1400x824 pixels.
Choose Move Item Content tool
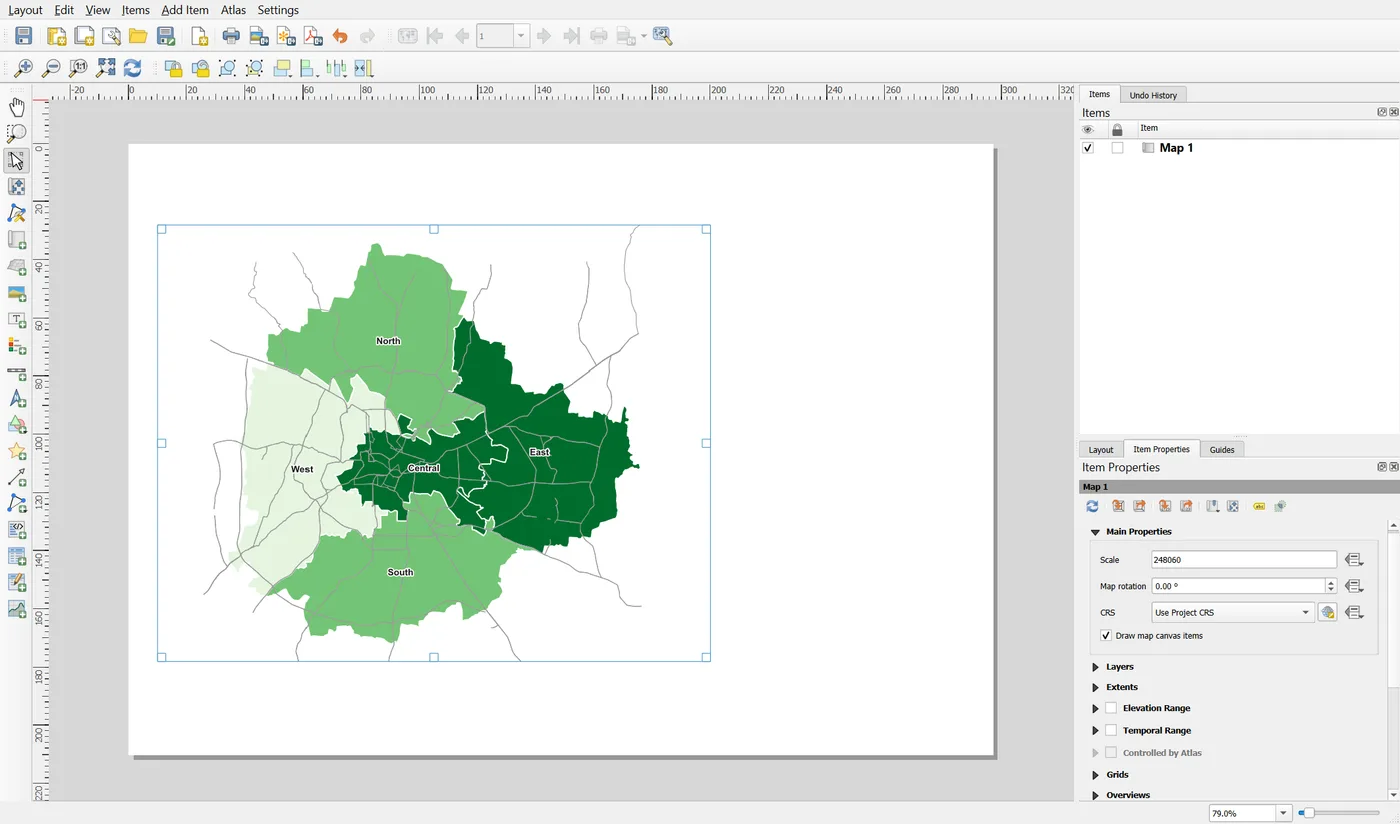(17, 187)
